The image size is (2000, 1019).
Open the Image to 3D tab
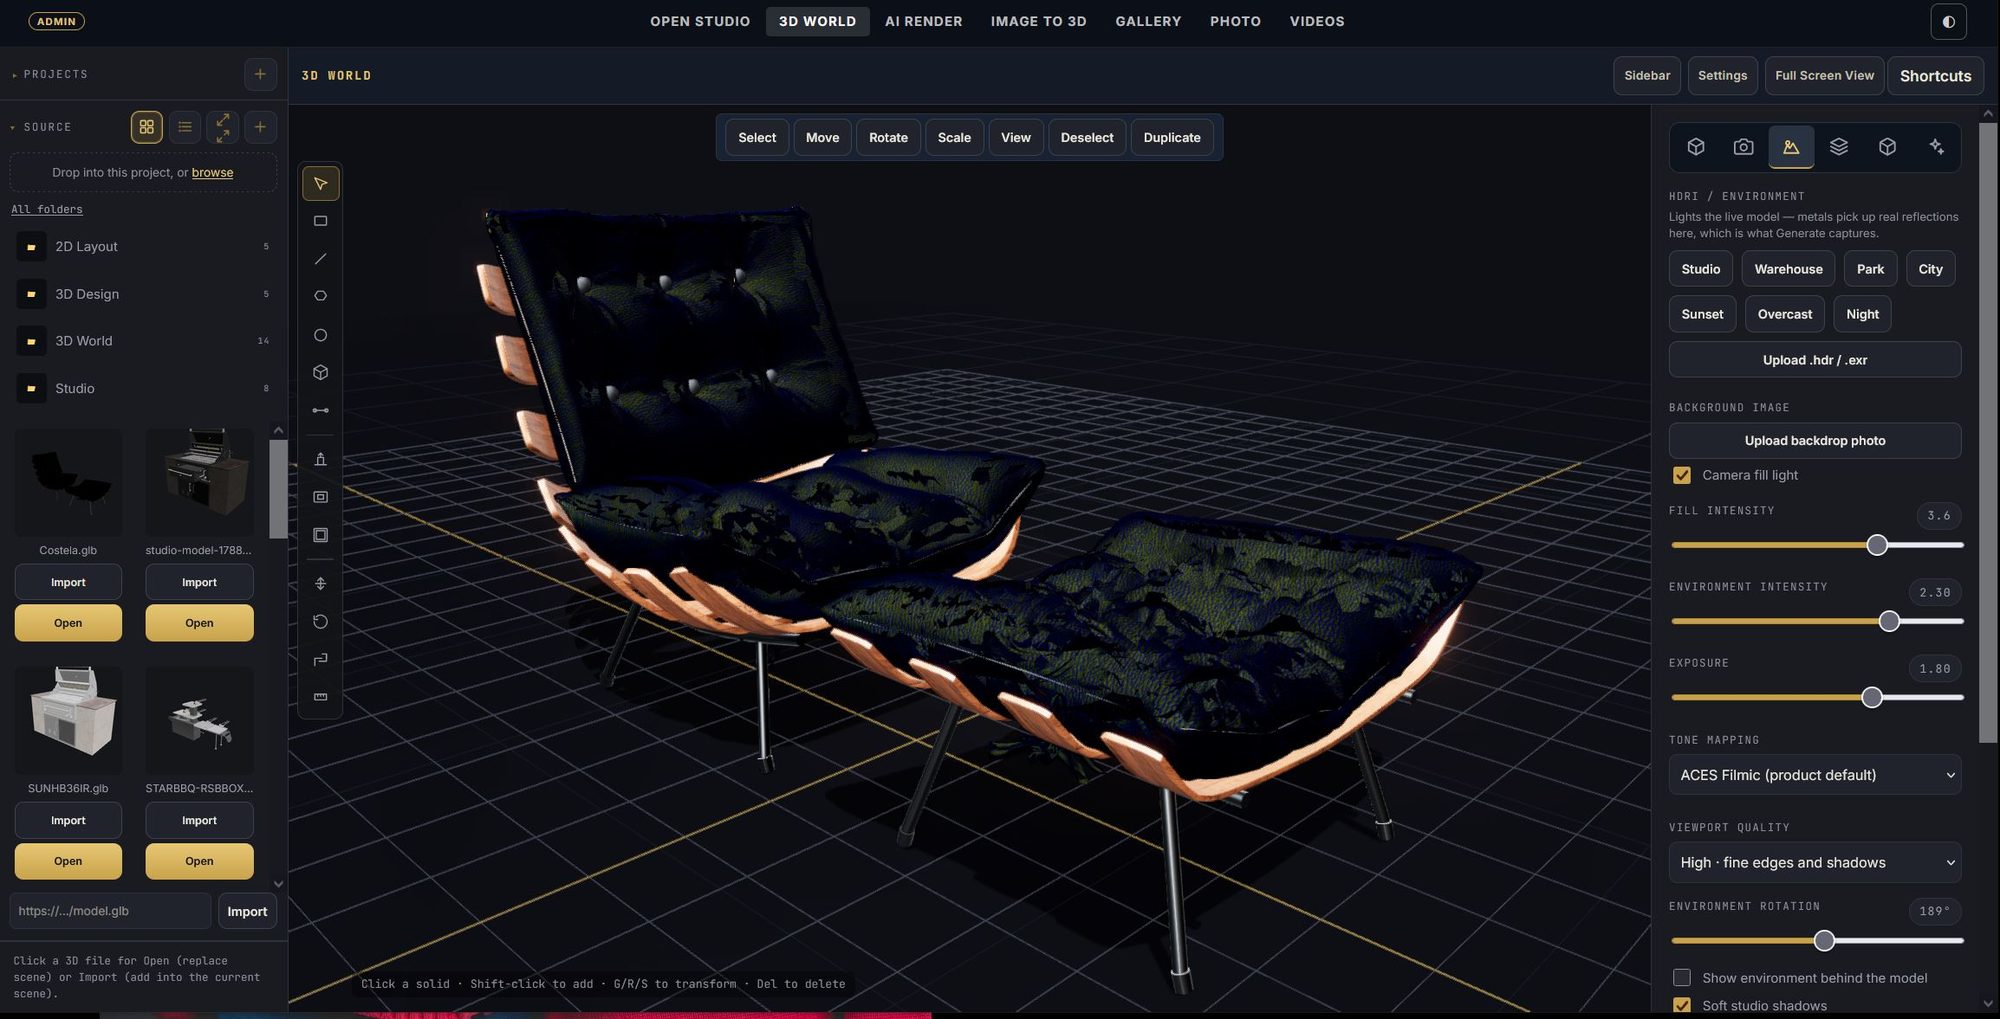tap(1038, 21)
